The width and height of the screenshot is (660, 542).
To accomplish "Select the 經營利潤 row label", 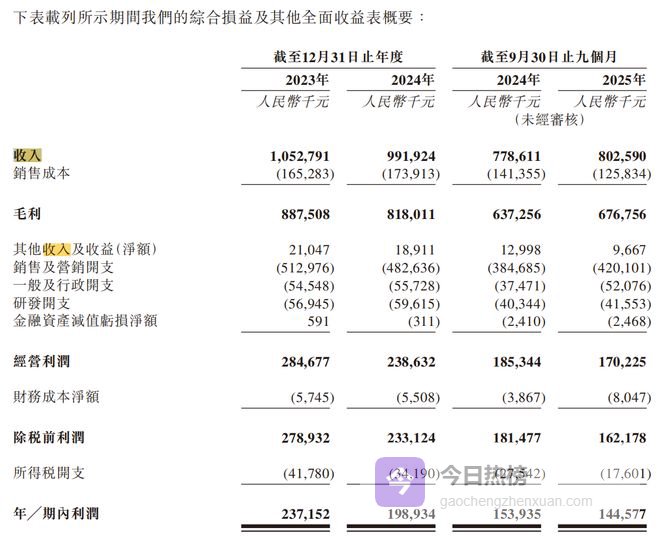I will [x=41, y=360].
